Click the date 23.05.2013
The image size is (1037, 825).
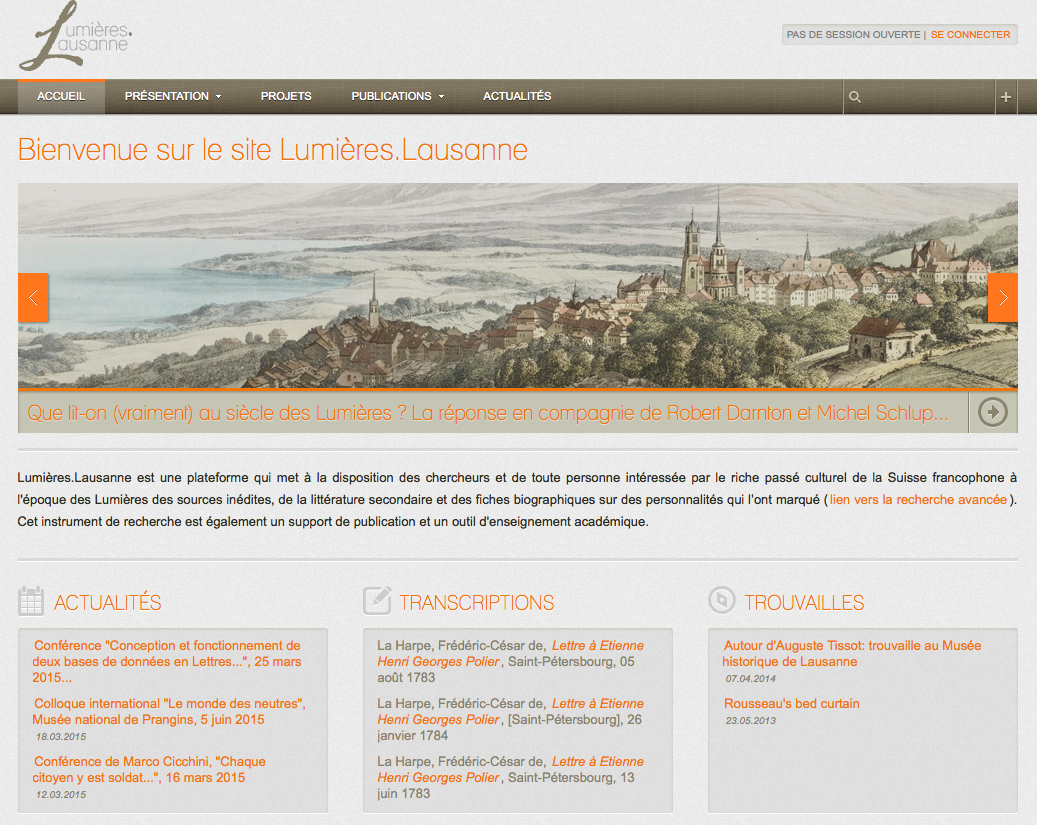point(751,720)
